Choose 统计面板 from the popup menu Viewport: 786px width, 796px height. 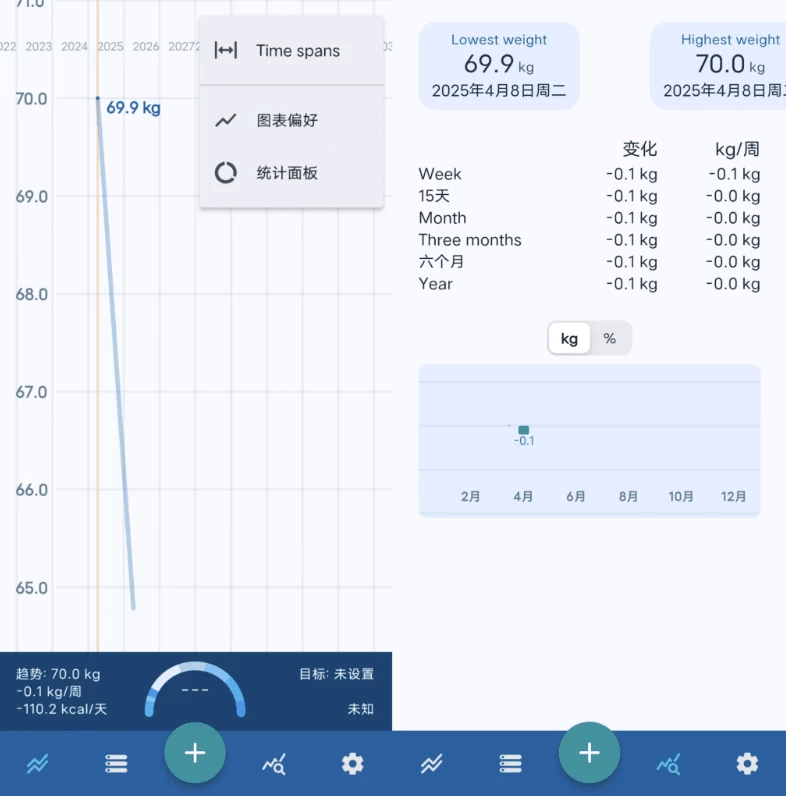pyautogui.click(x=287, y=173)
